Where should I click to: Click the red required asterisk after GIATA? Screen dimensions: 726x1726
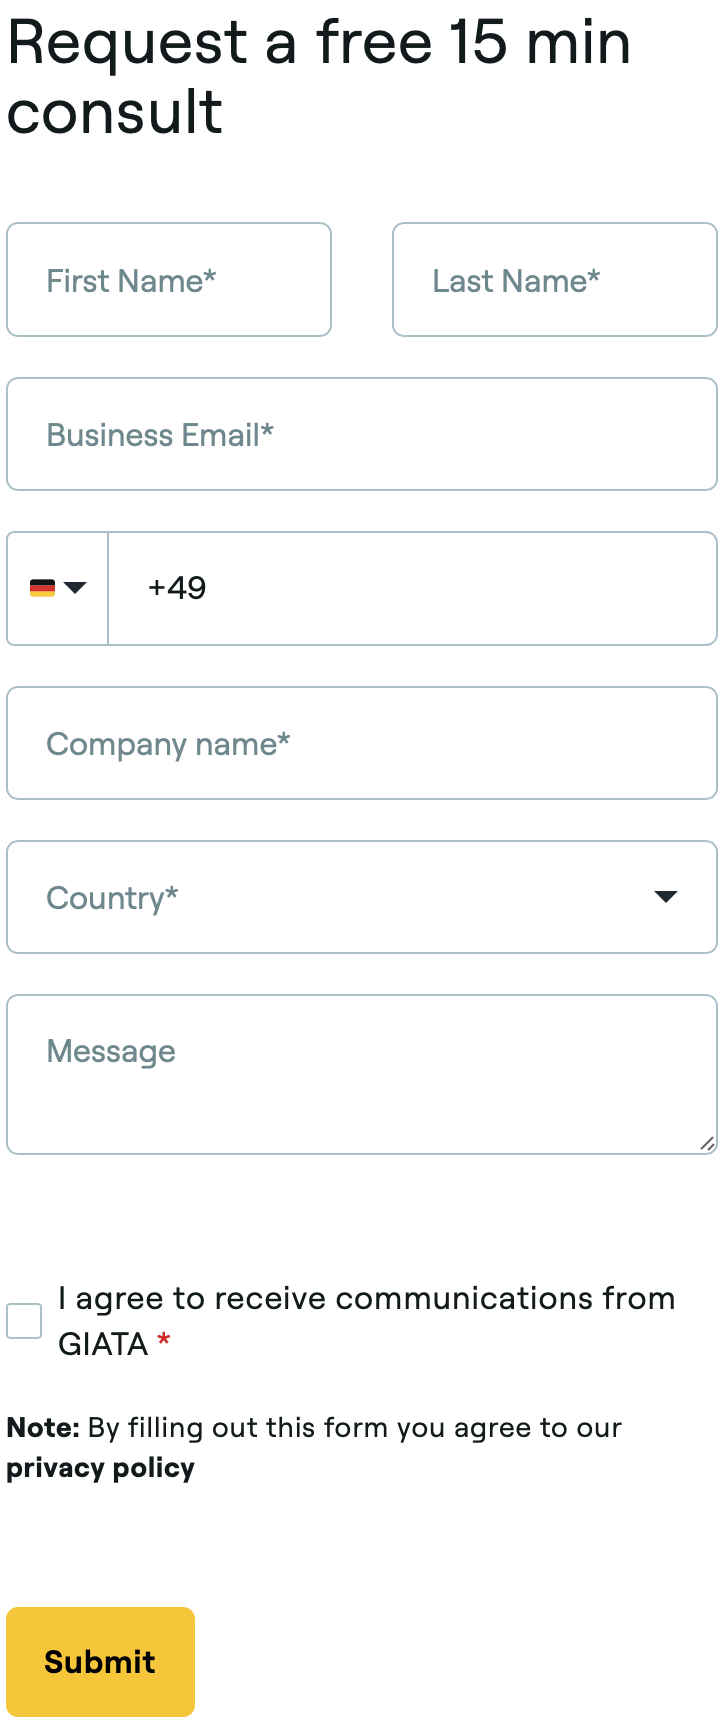point(164,1341)
